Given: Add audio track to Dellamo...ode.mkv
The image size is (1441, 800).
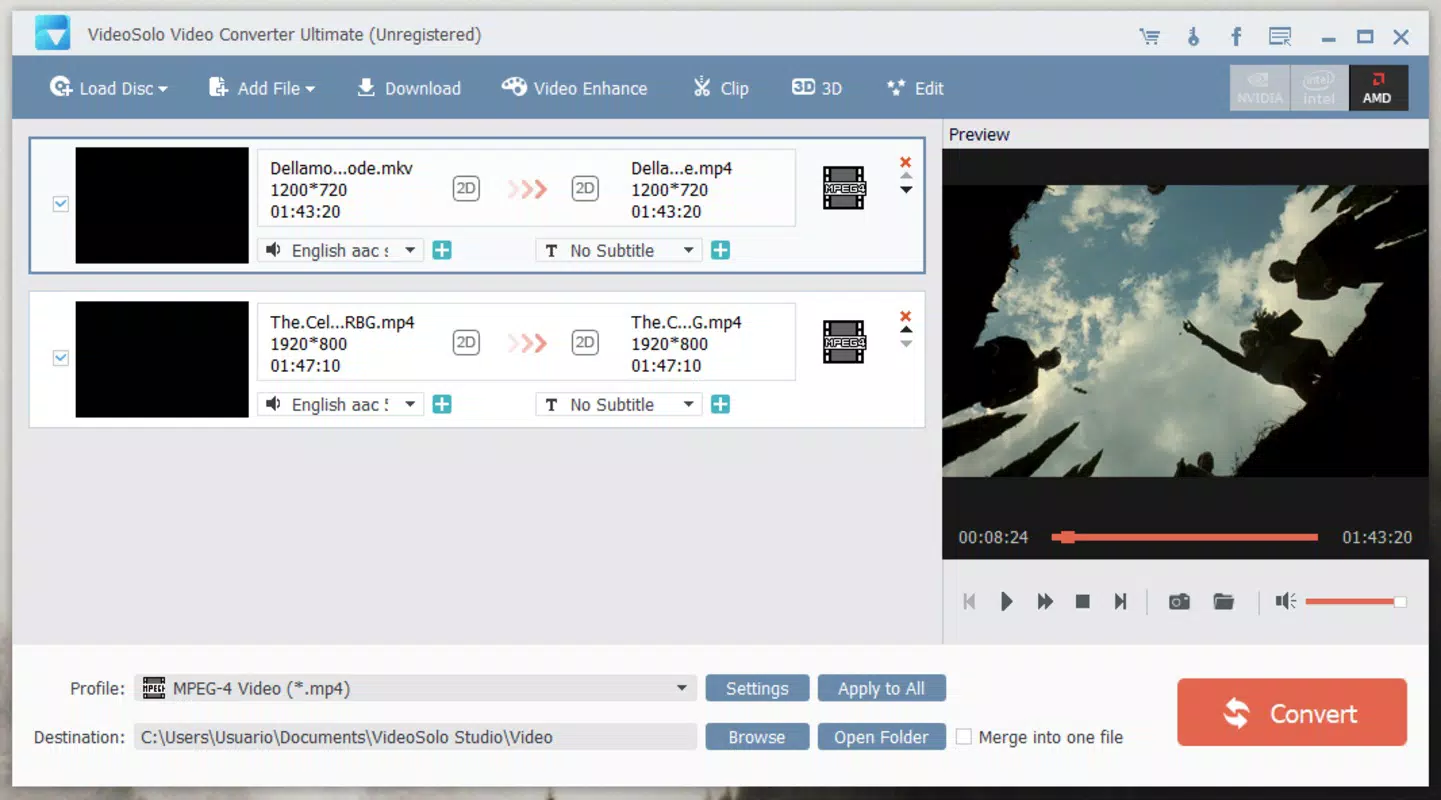Looking at the screenshot, I should coord(442,250).
